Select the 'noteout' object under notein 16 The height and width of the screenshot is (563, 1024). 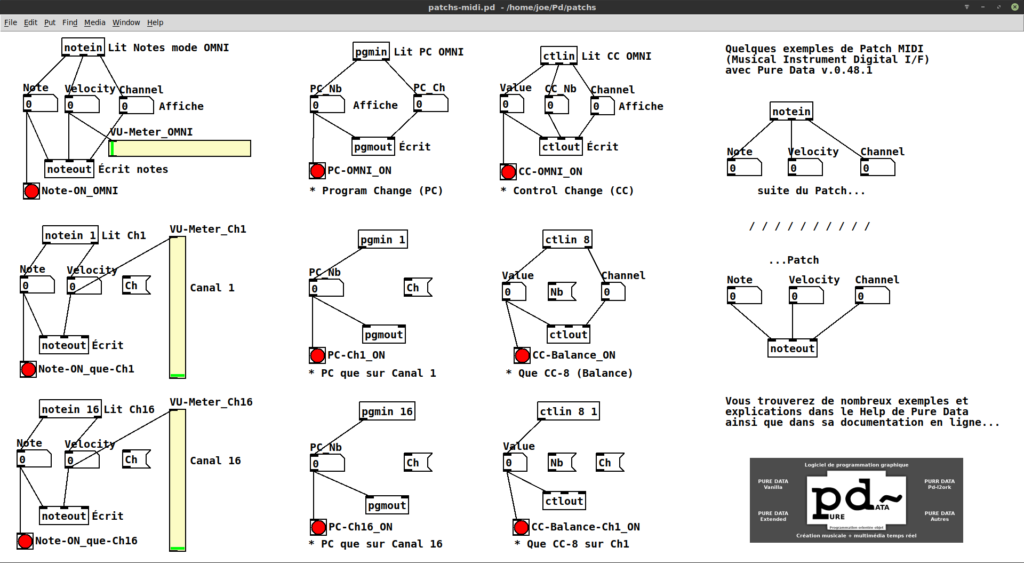(x=64, y=516)
